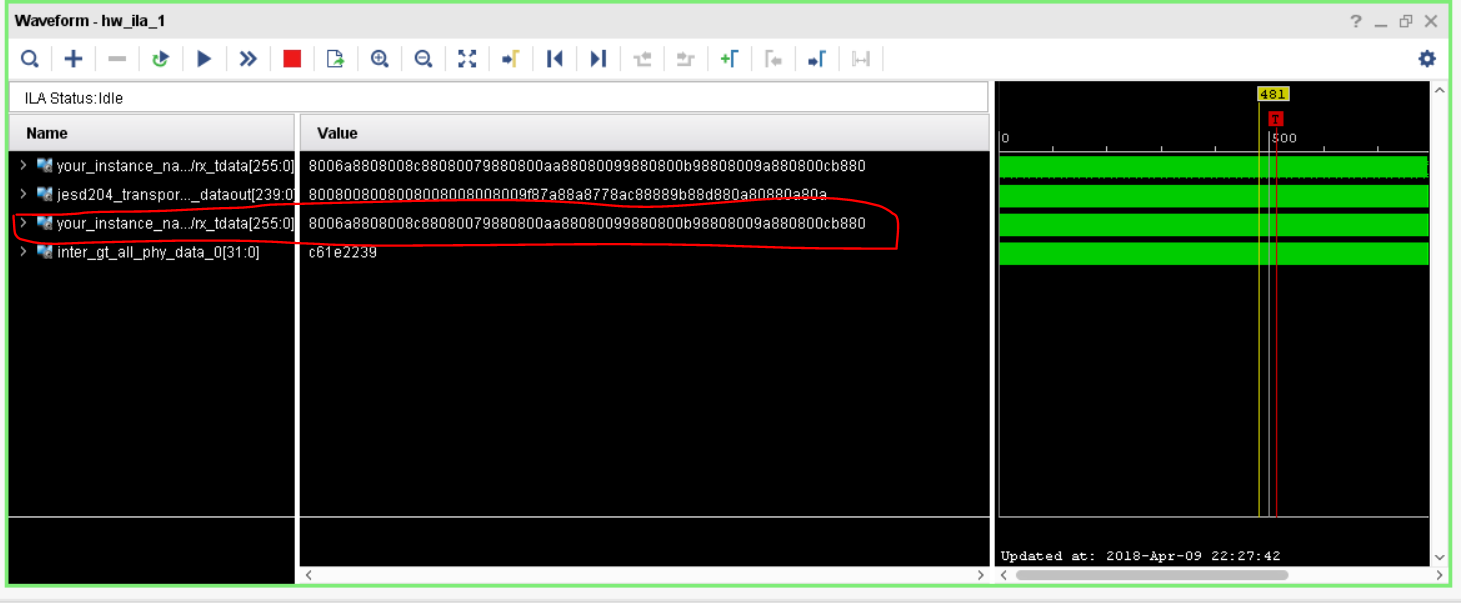
Task: Open the waveform search tool
Action: [30, 59]
